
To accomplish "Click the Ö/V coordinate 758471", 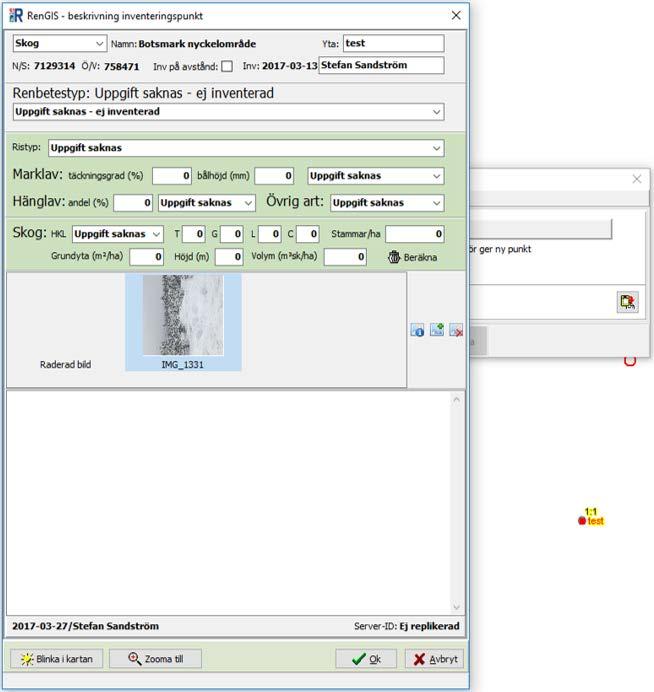I will click(x=121, y=67).
